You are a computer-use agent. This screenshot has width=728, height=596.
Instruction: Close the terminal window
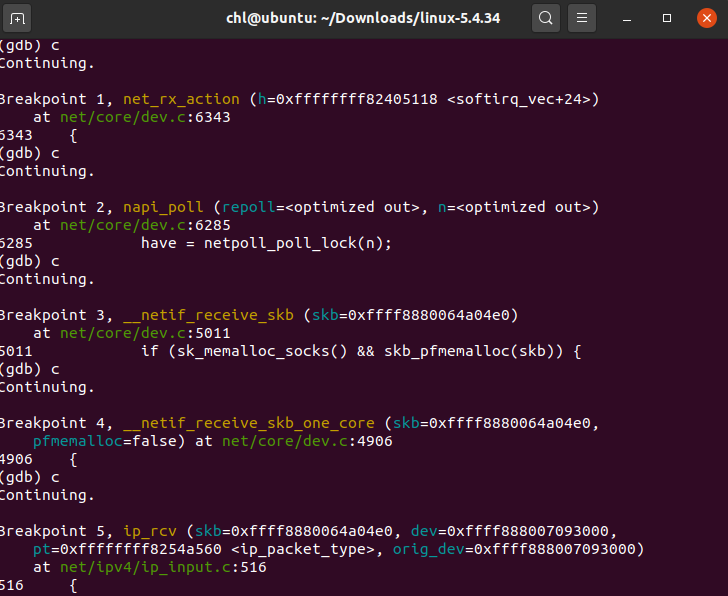click(707, 19)
